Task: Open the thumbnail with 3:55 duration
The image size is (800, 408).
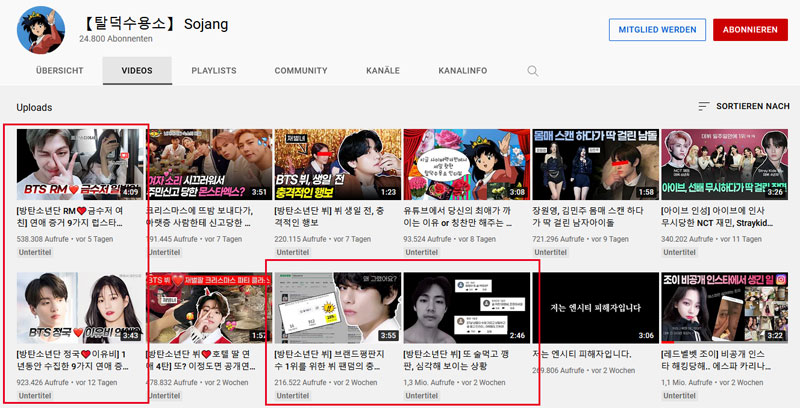Action: (x=338, y=308)
